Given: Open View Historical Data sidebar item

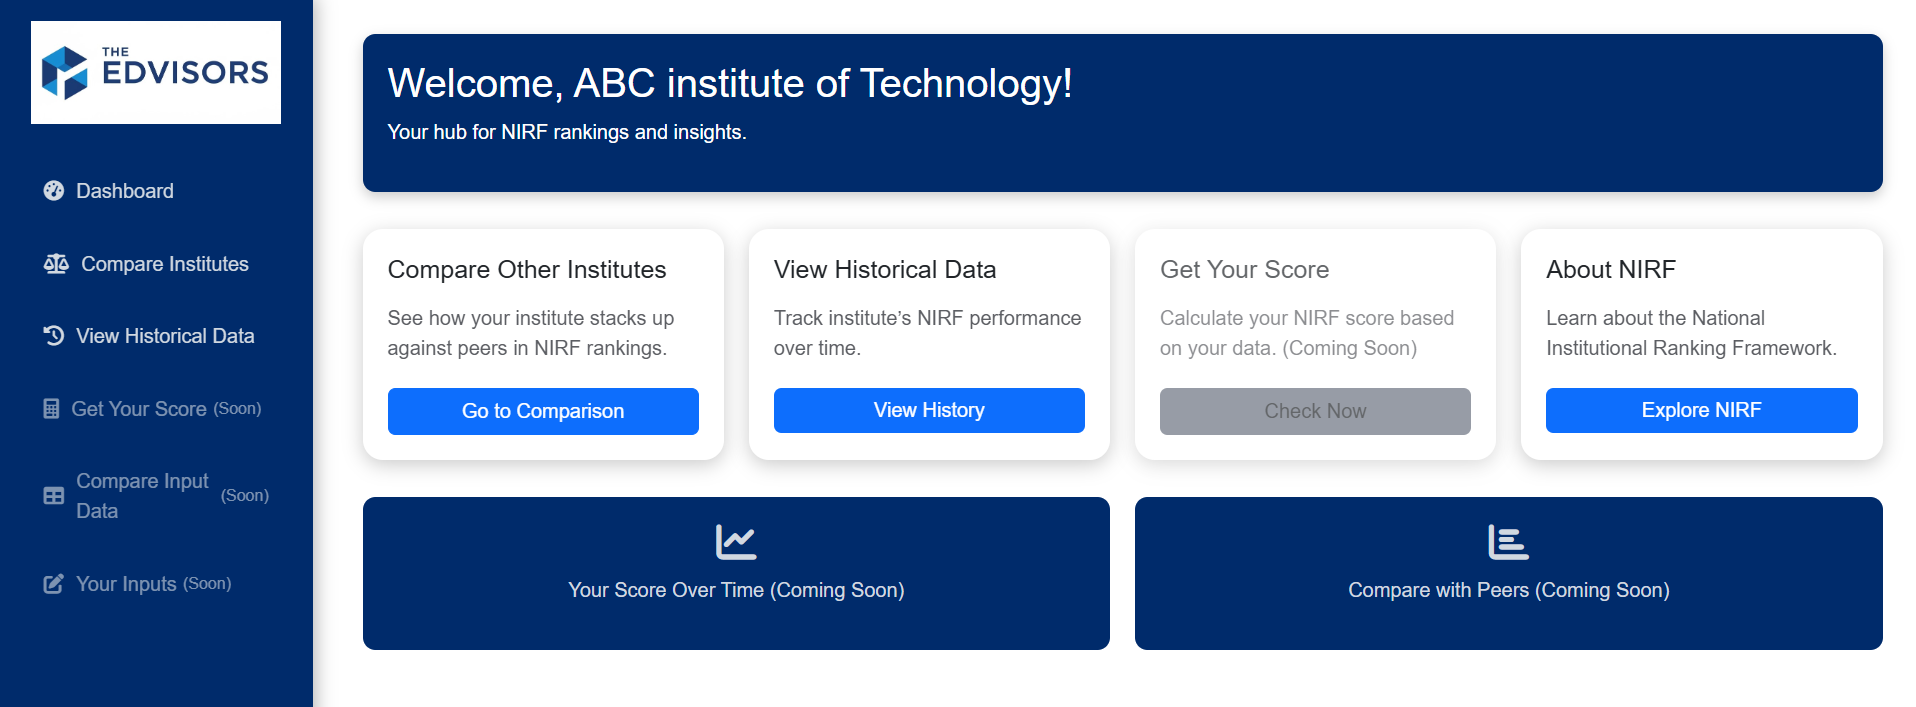Looking at the screenshot, I should [165, 336].
